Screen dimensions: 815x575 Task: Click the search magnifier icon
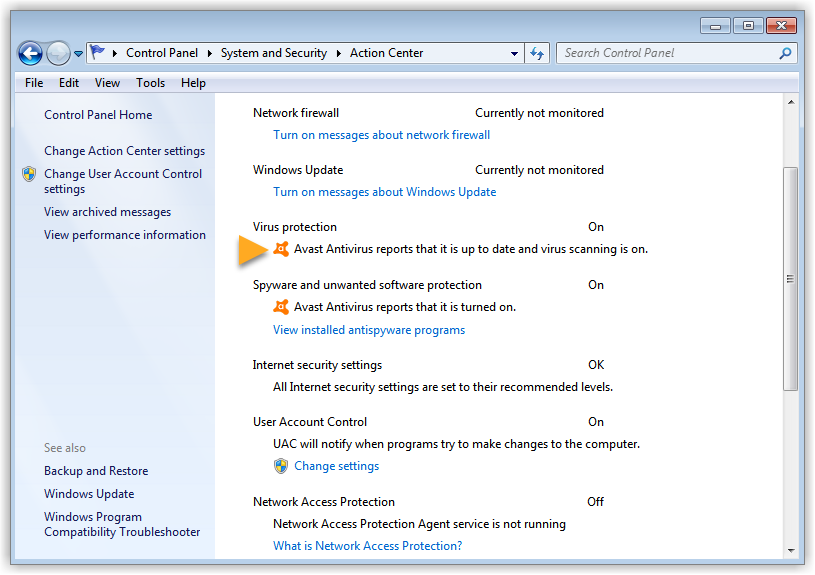coord(785,53)
